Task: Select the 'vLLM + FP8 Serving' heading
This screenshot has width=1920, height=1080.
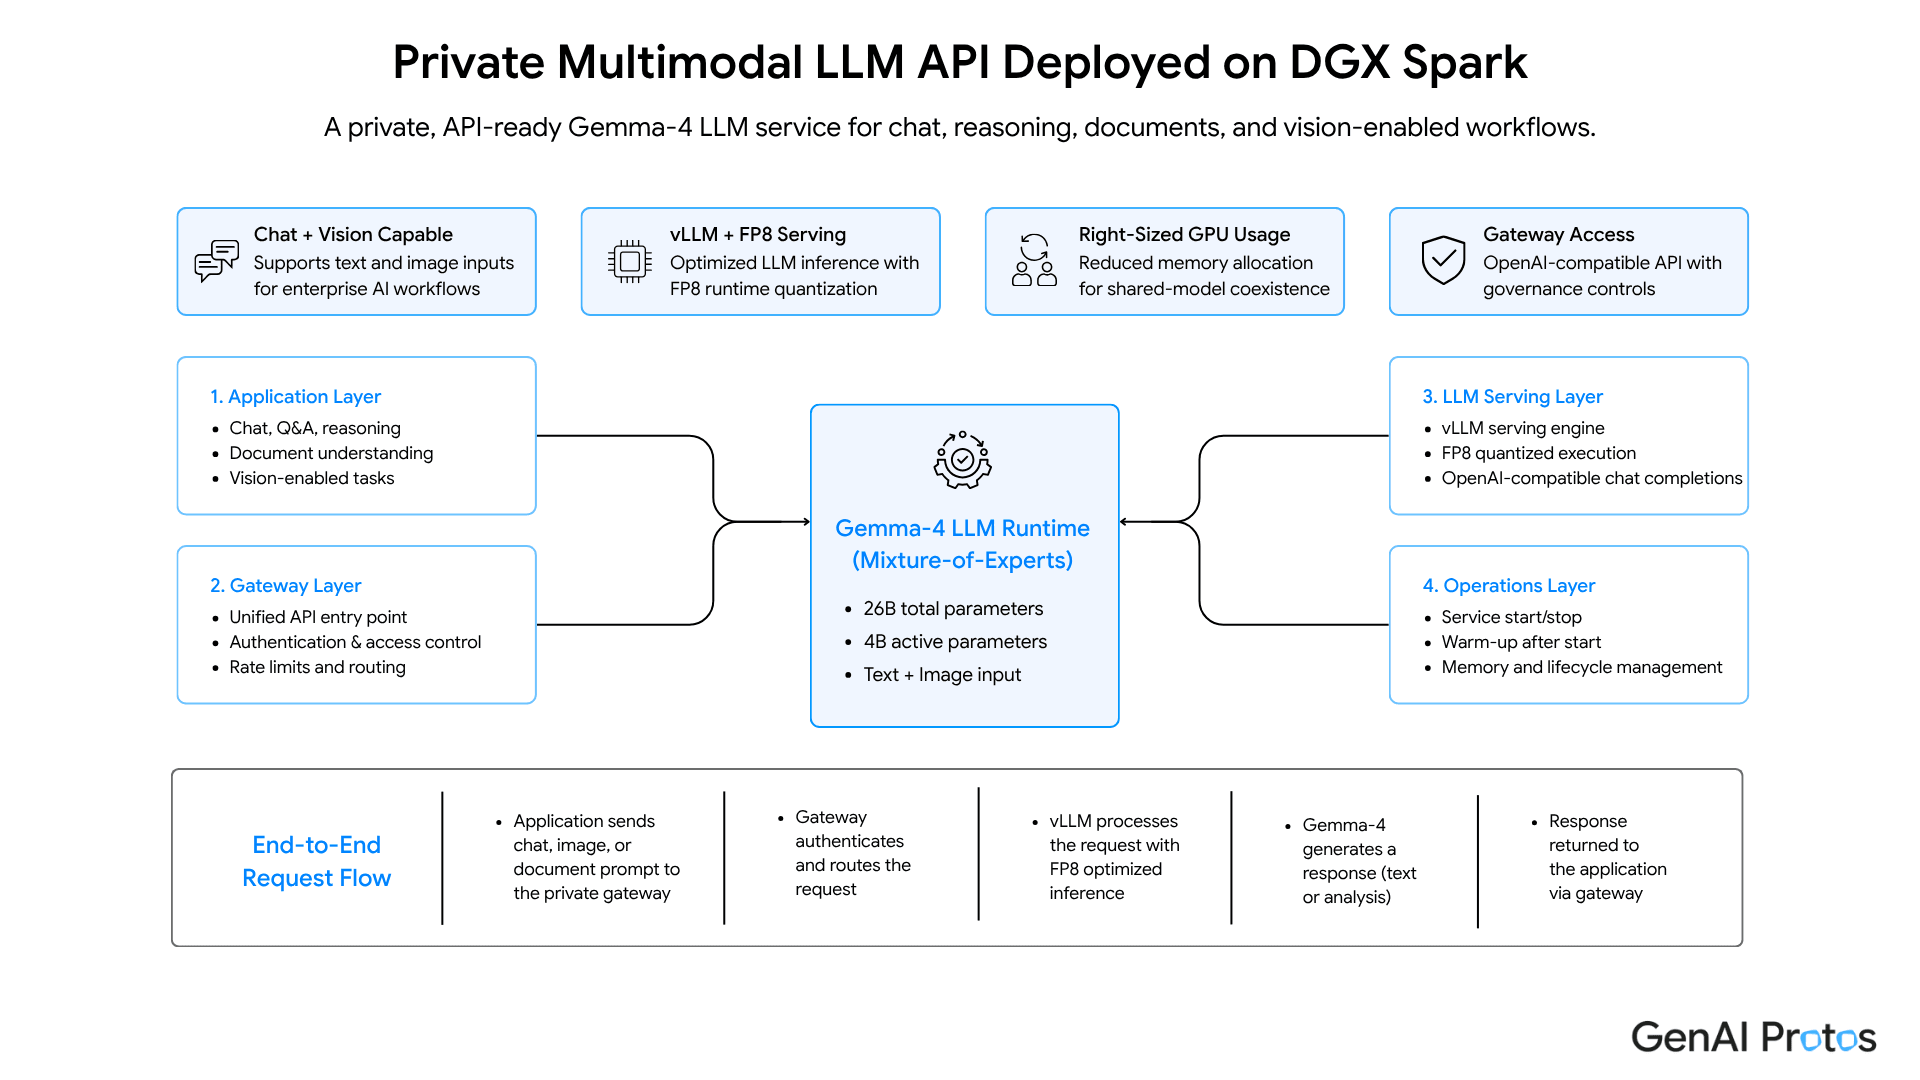Action: [758, 234]
